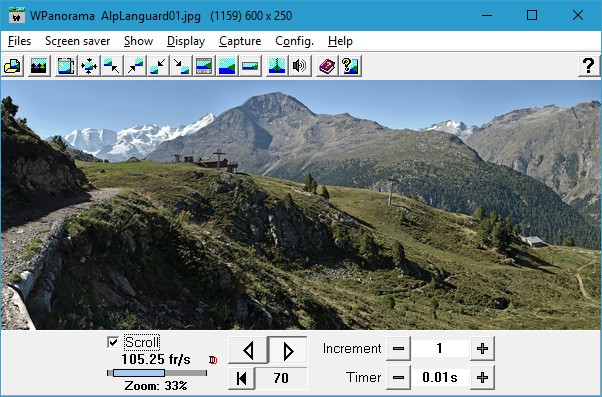The height and width of the screenshot is (397, 602).
Task: Open the Capture menu
Action: 240,41
